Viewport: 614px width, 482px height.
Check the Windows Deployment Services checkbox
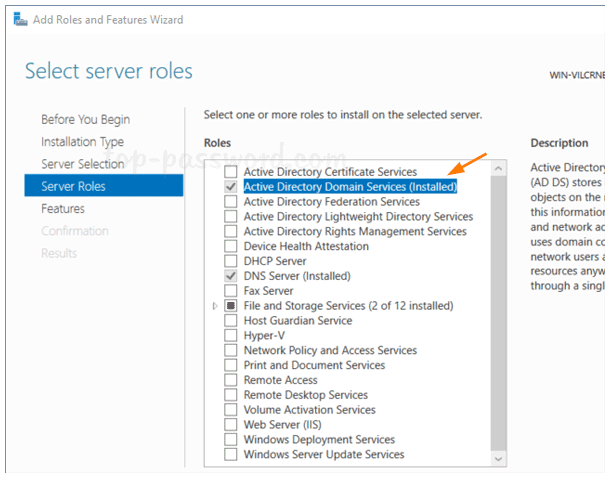pyautogui.click(x=231, y=440)
